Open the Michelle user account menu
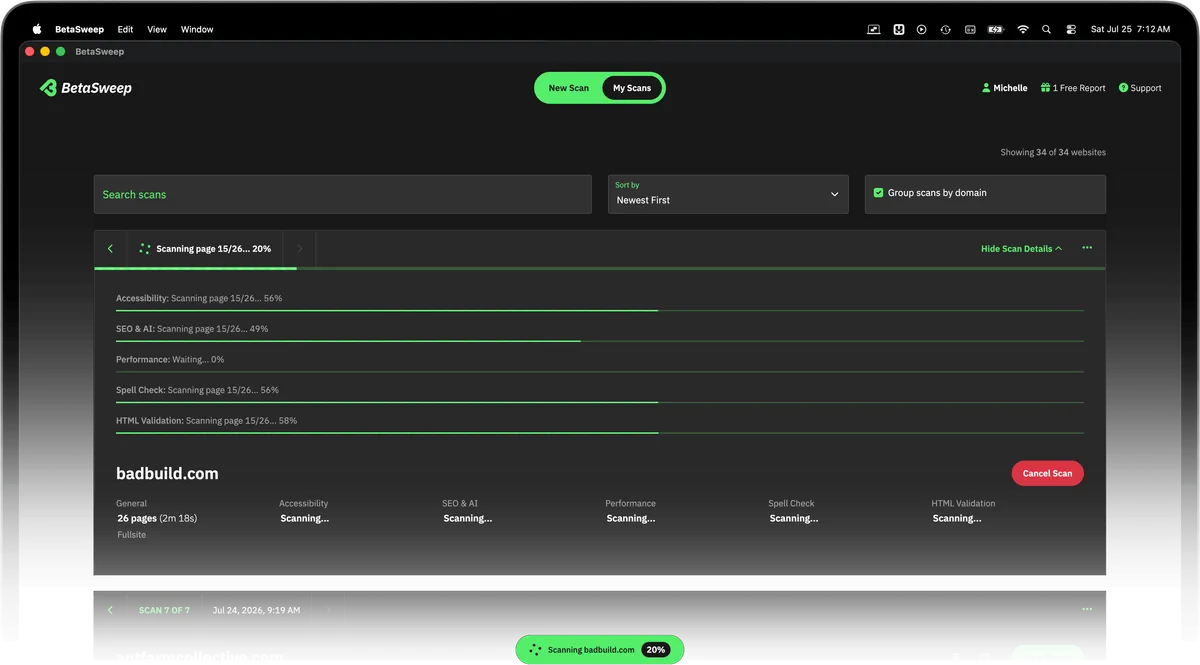Image resolution: width=1200 pixels, height=665 pixels. (1004, 88)
